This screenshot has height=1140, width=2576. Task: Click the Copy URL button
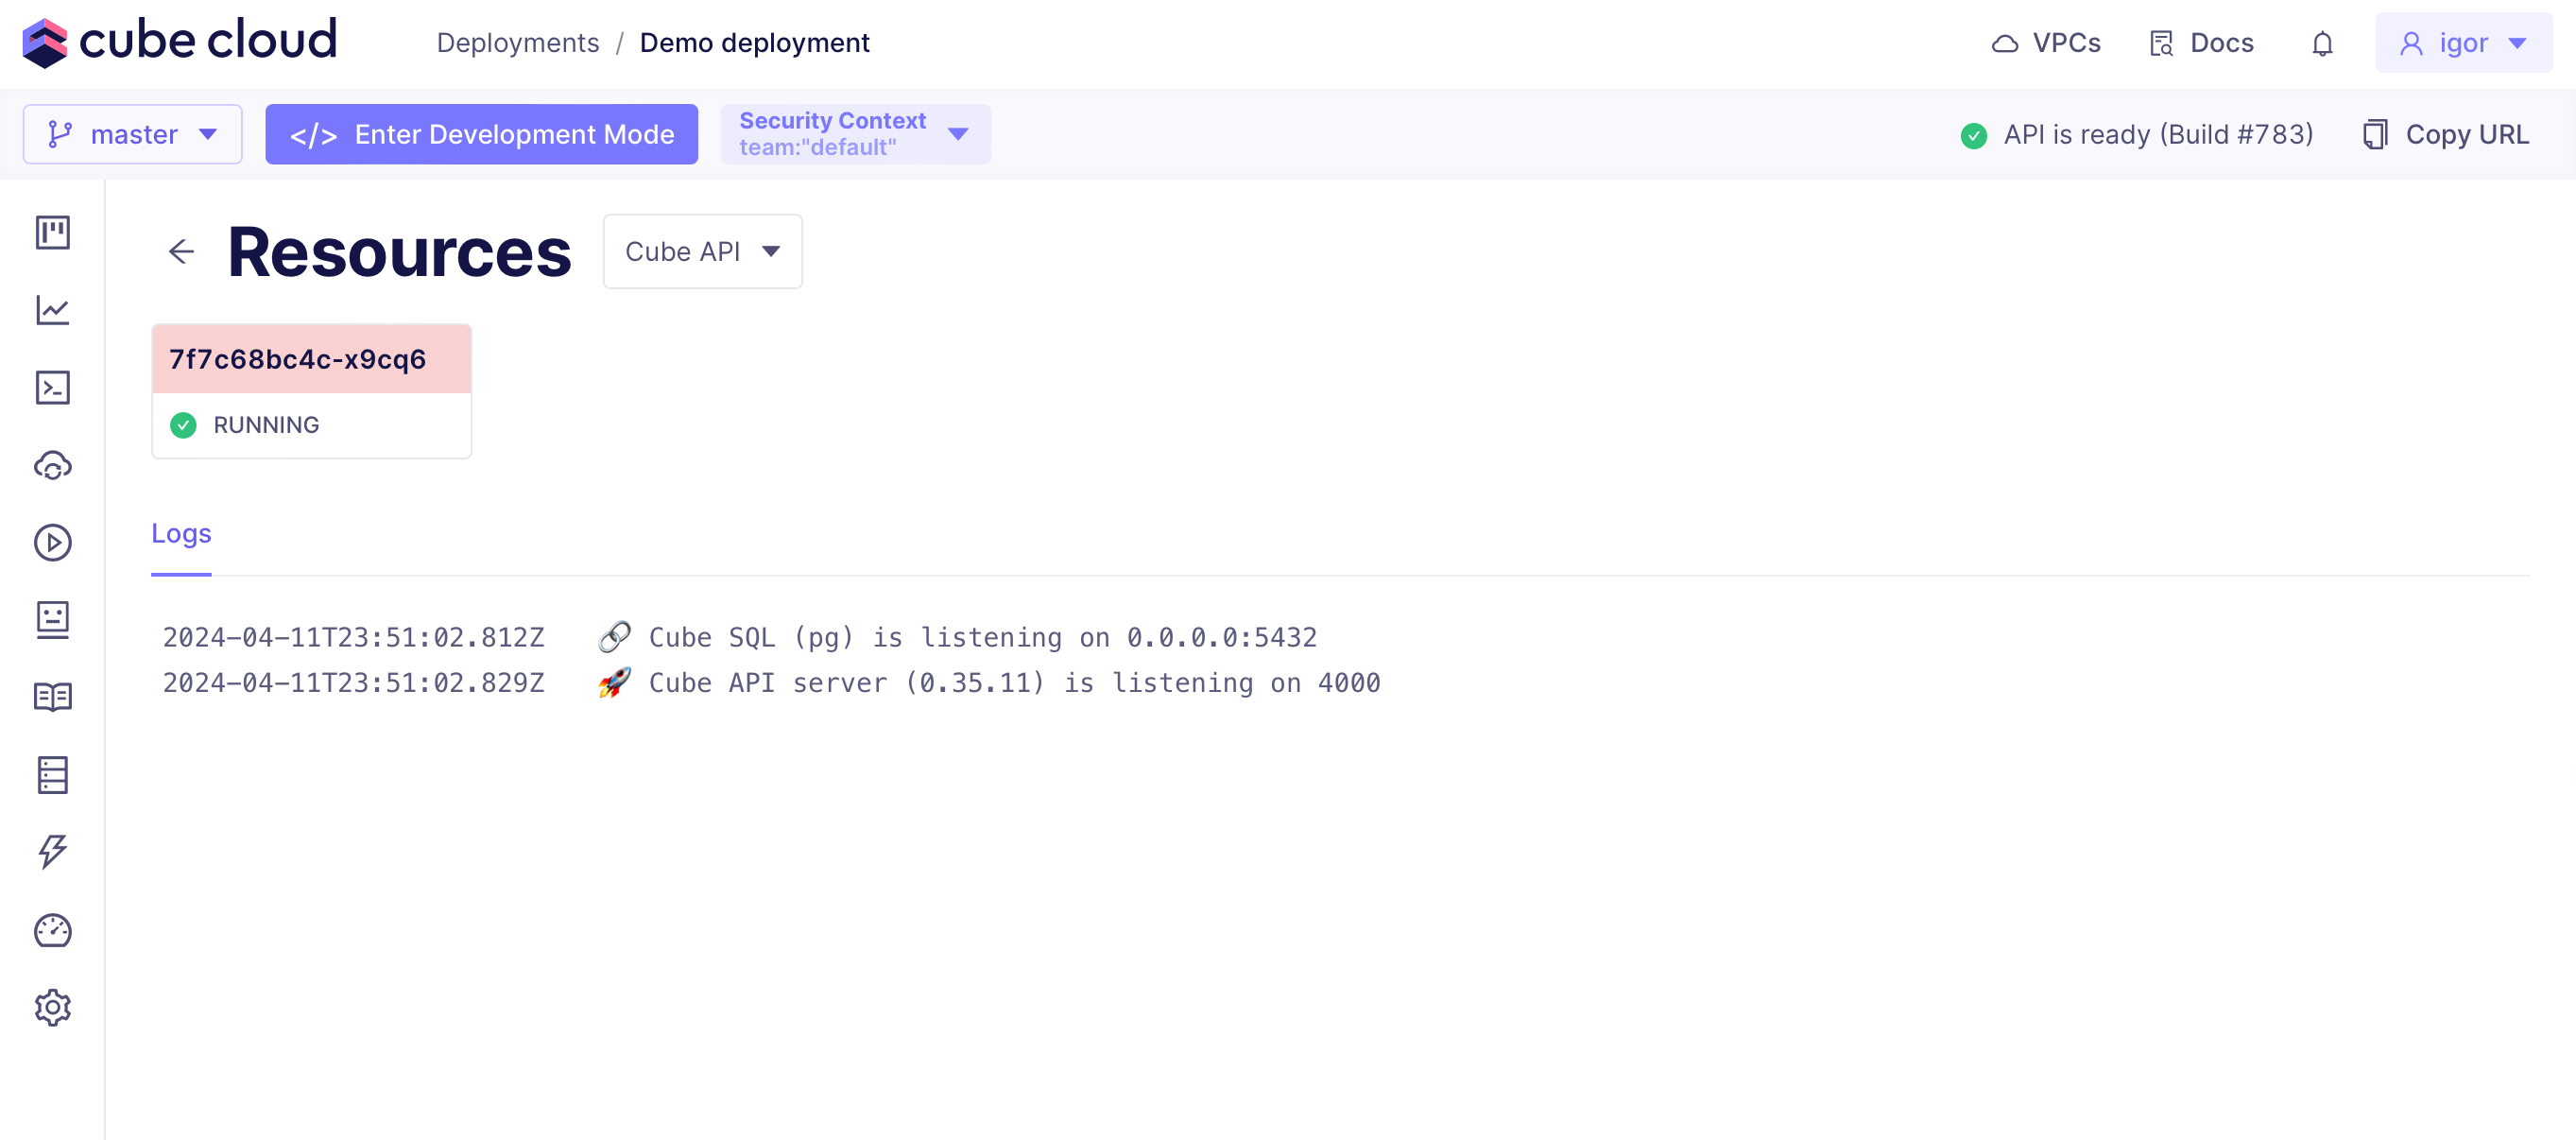(2446, 134)
